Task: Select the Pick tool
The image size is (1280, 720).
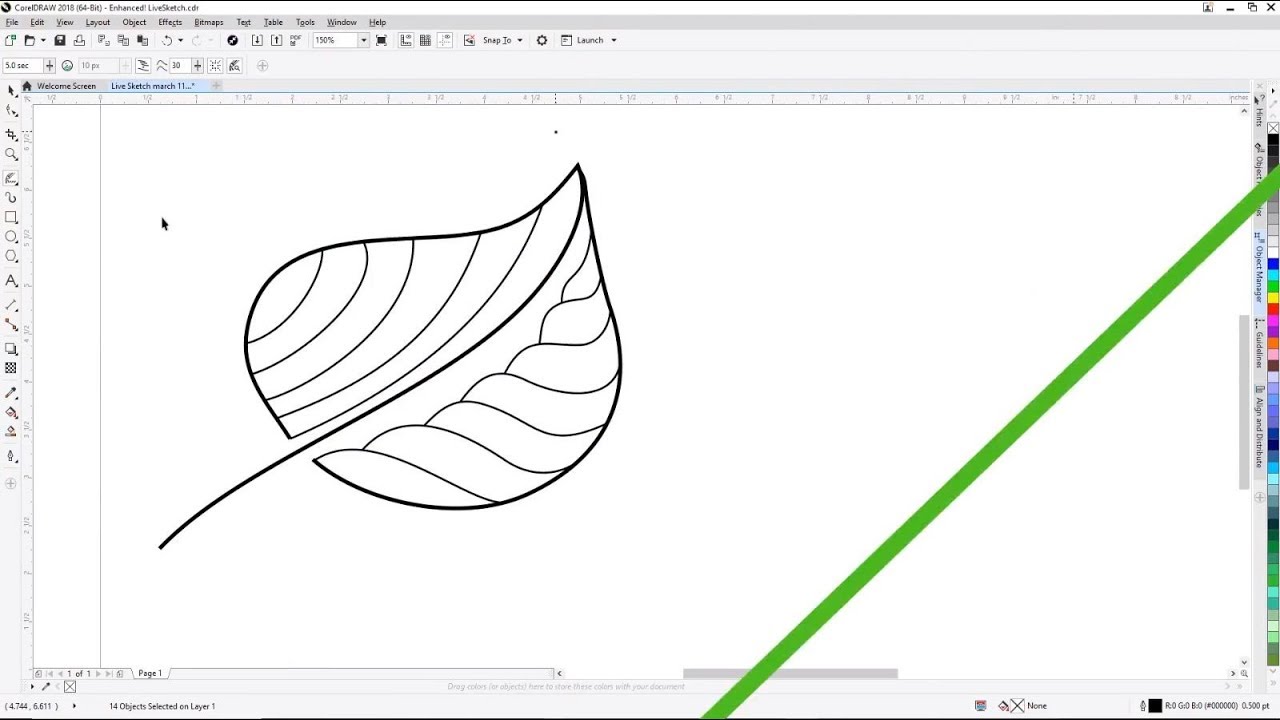Action: click(x=11, y=90)
